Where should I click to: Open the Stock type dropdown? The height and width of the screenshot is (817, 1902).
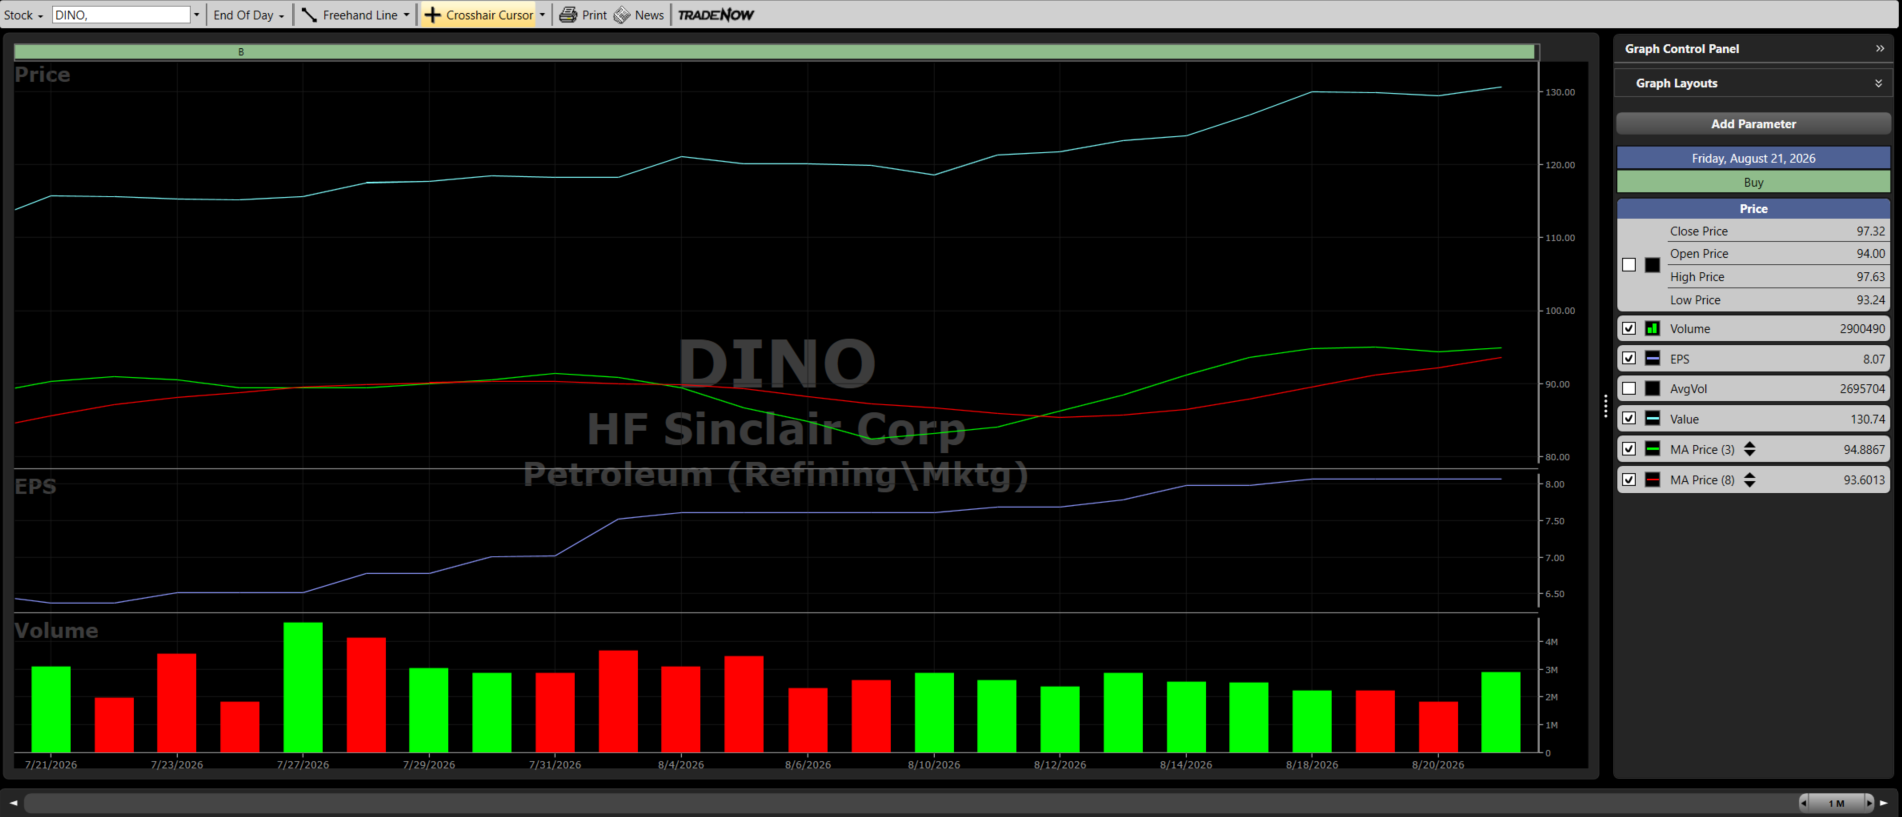24,15
